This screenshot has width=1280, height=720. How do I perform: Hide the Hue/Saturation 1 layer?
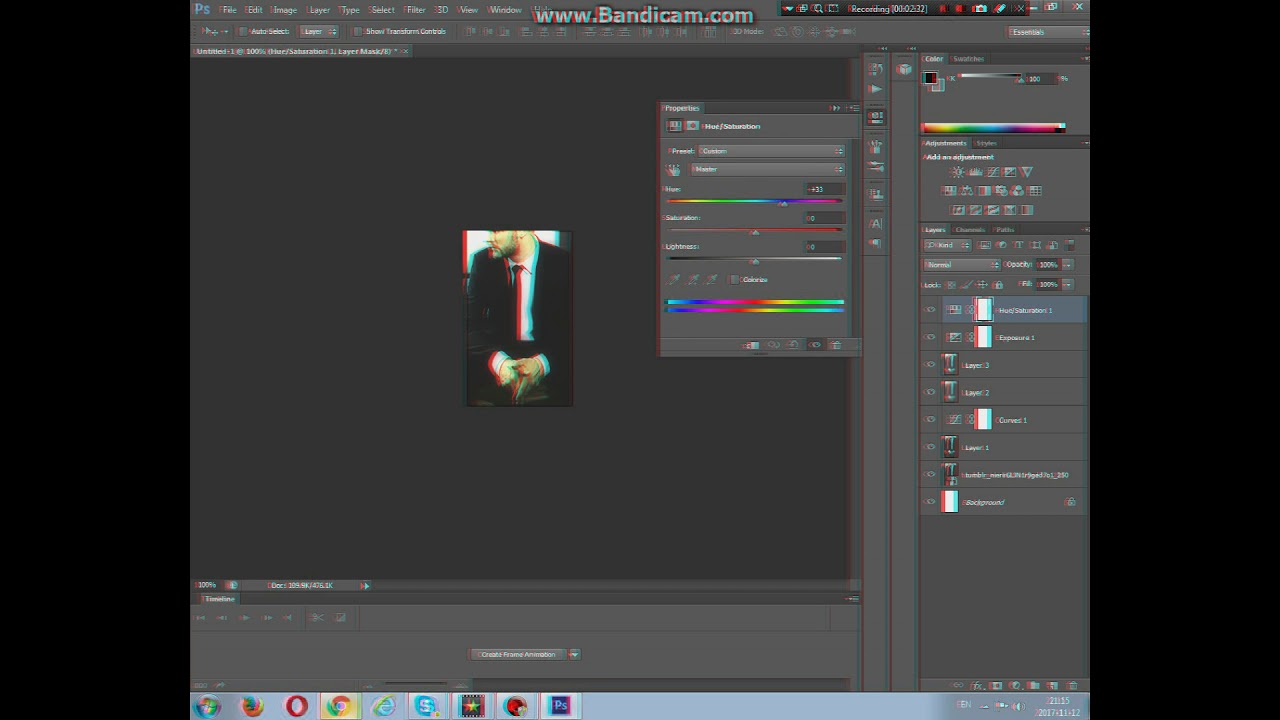point(931,310)
